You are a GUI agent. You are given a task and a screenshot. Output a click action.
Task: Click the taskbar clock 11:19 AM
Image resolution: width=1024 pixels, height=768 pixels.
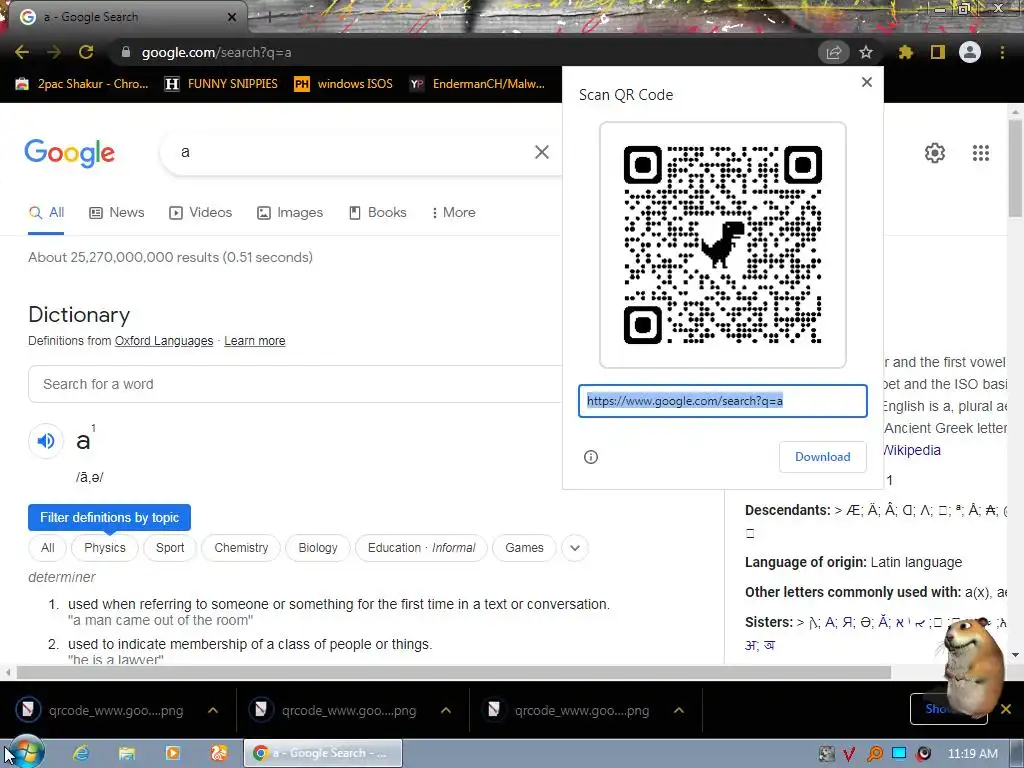[972, 754]
